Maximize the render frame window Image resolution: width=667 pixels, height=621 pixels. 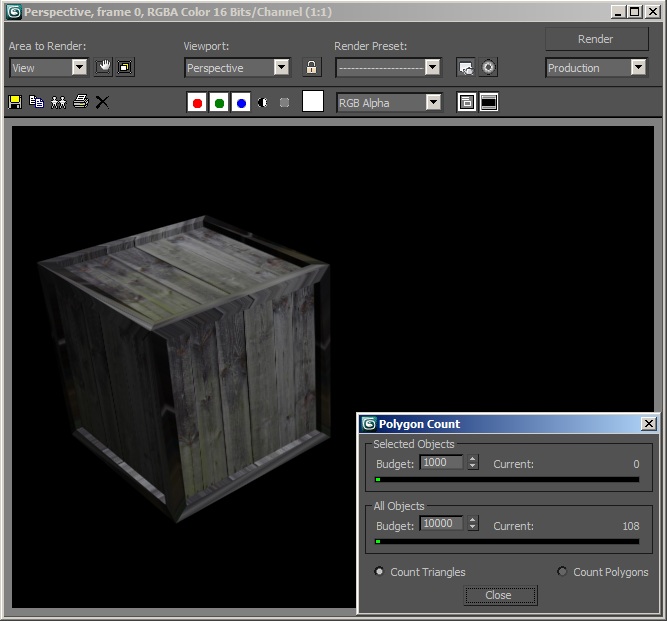[634, 11]
